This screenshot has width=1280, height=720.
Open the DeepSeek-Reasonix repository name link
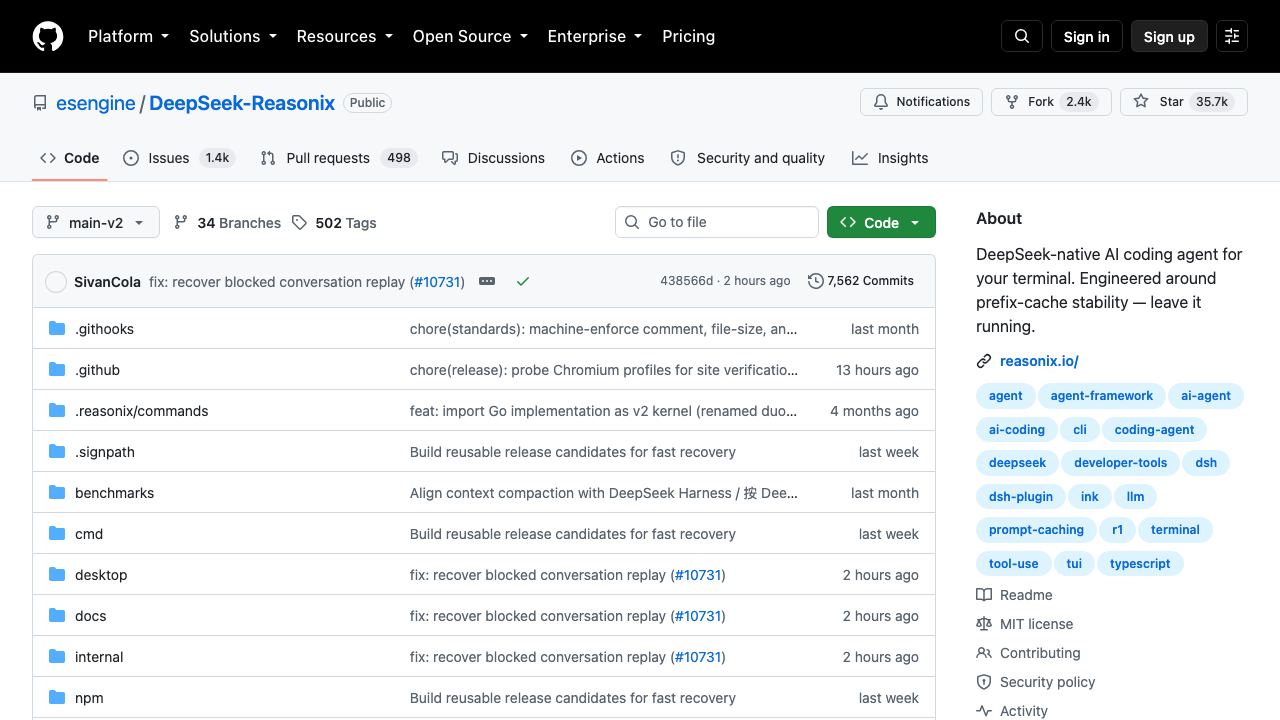pos(242,103)
